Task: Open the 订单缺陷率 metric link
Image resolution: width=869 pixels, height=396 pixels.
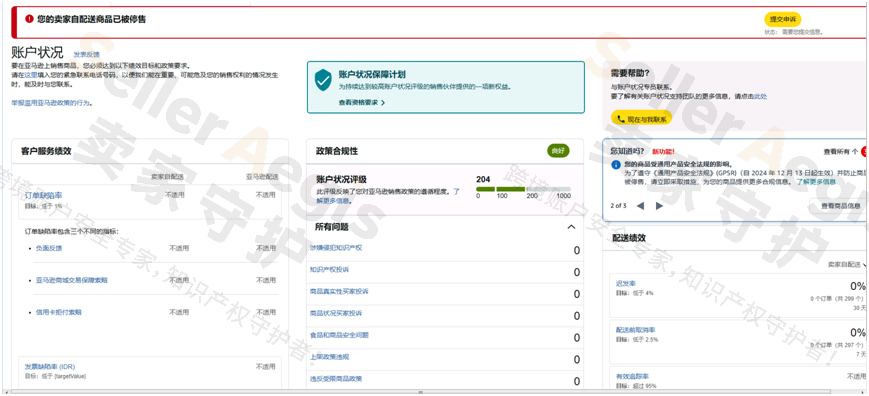Action: point(43,196)
